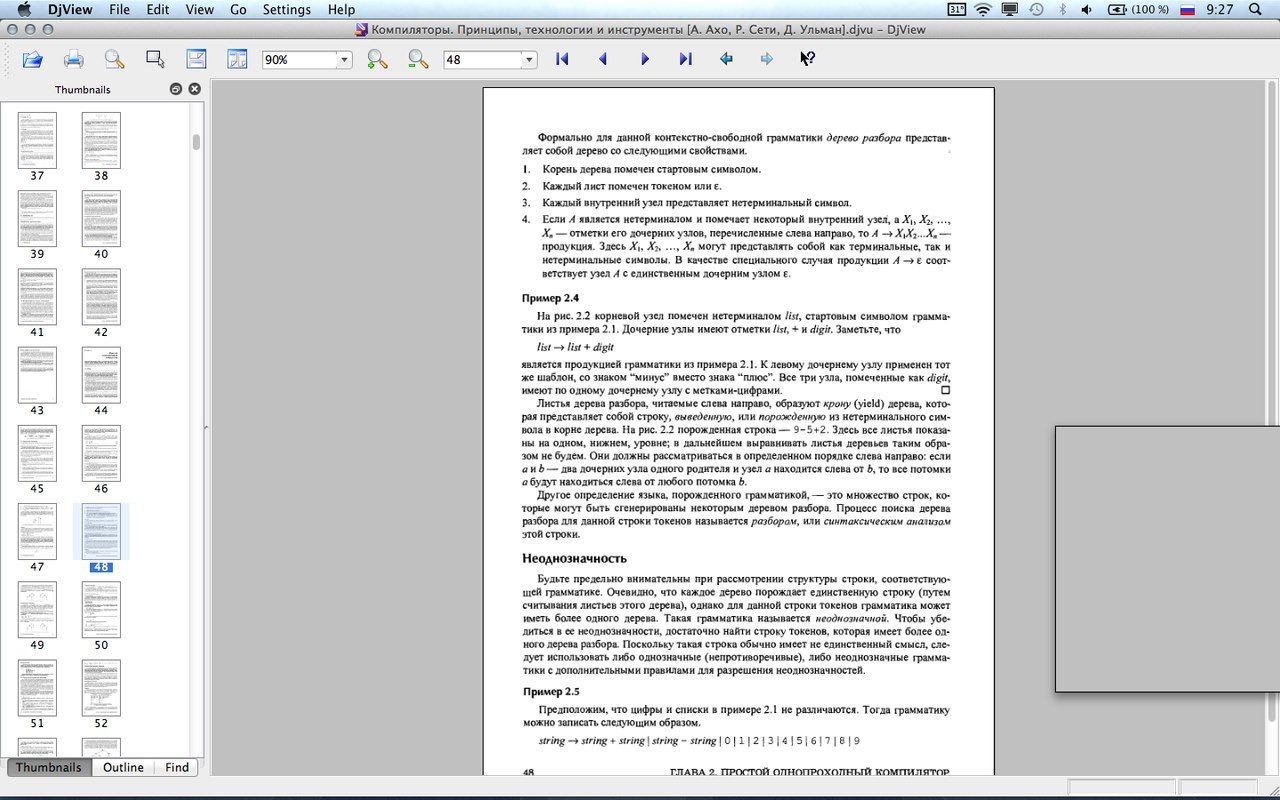Viewport: 1280px width, 800px height.
Task: Open the Bluetooth menu bar icon
Action: tap(1062, 9)
